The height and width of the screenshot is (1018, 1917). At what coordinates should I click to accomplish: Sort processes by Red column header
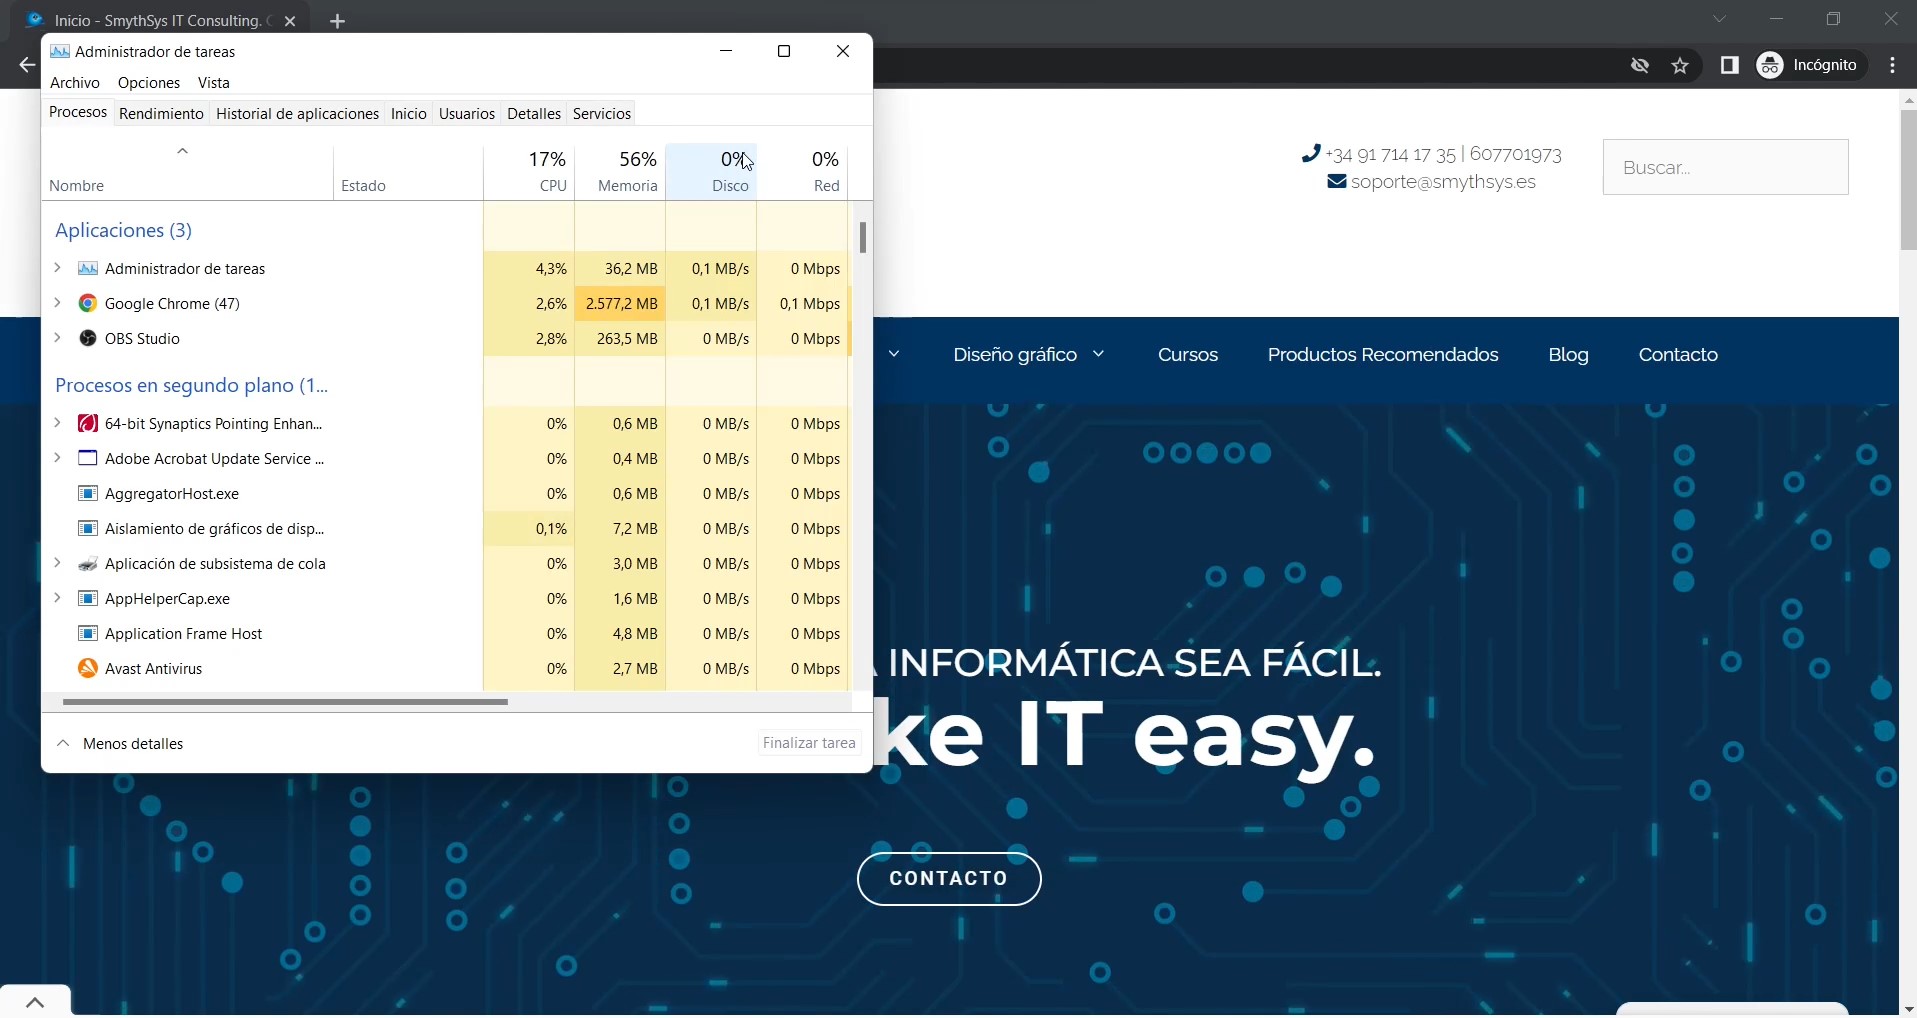pyautogui.click(x=802, y=172)
